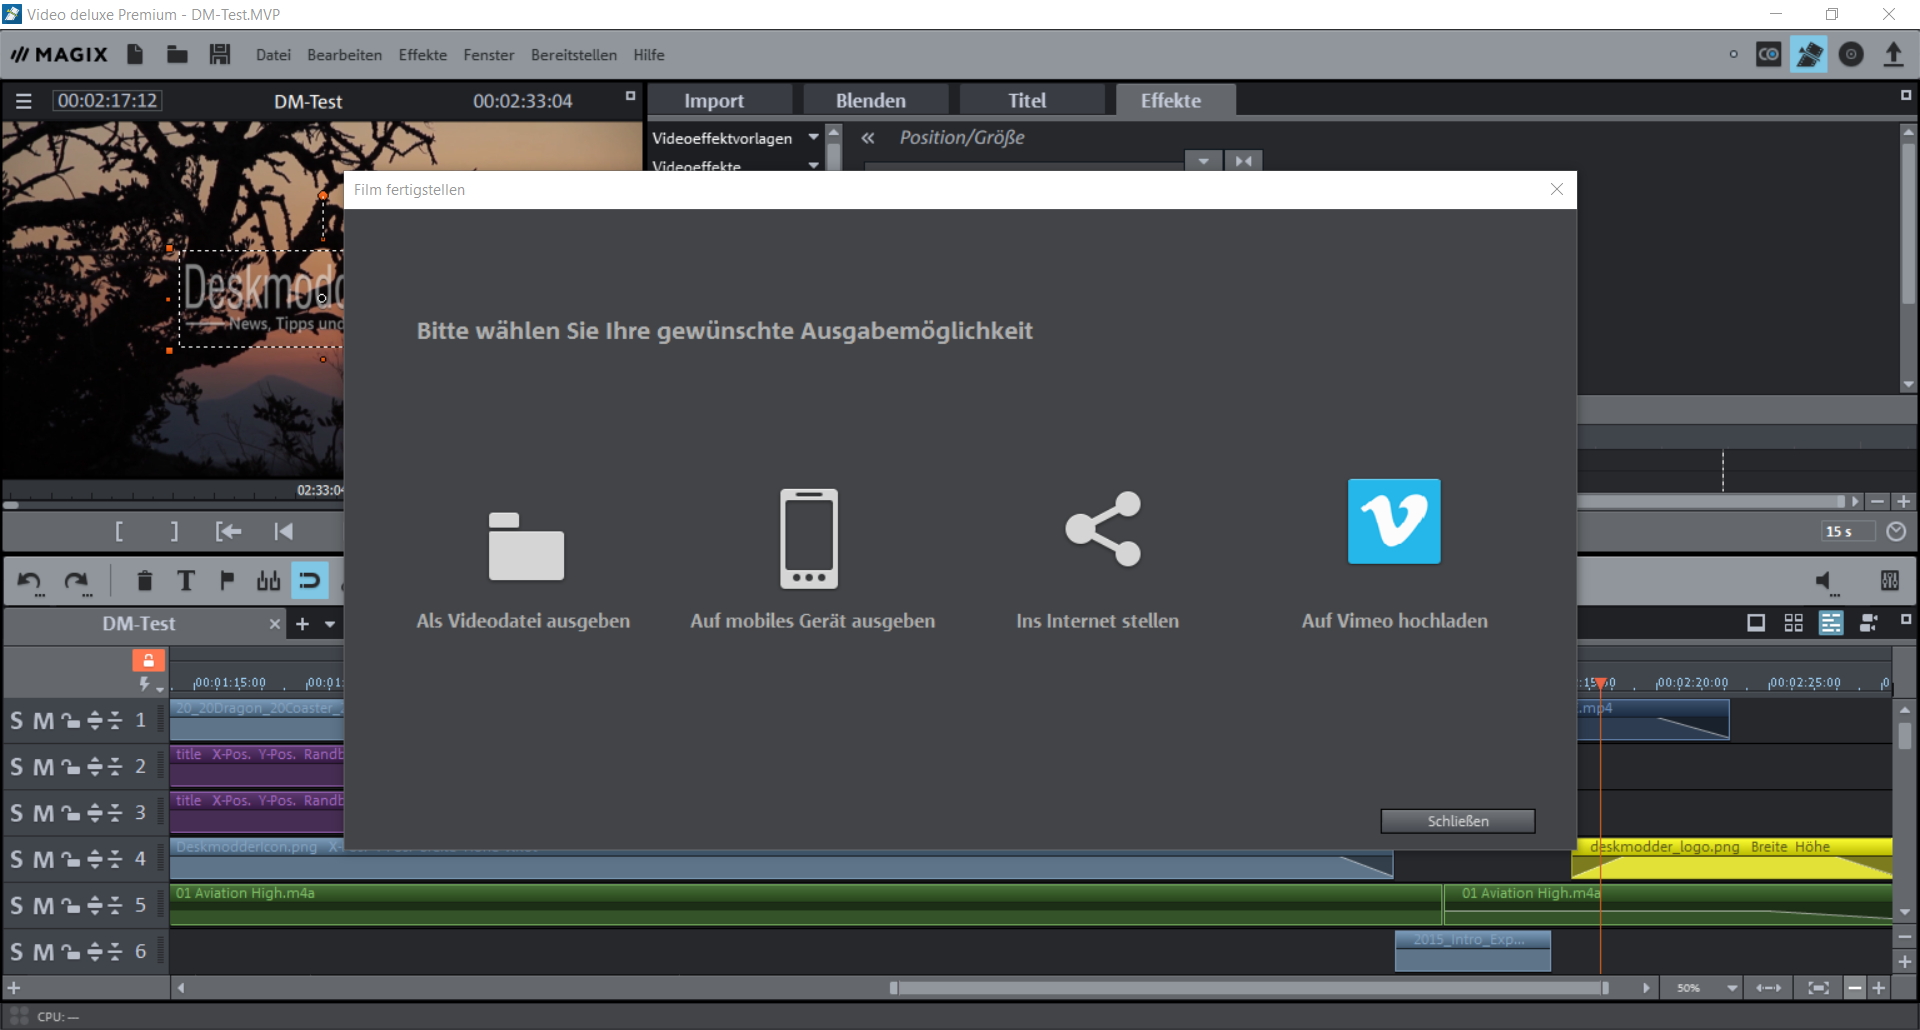Close the DM-Test timeline tab
The height and width of the screenshot is (1030, 1920).
[x=274, y=624]
